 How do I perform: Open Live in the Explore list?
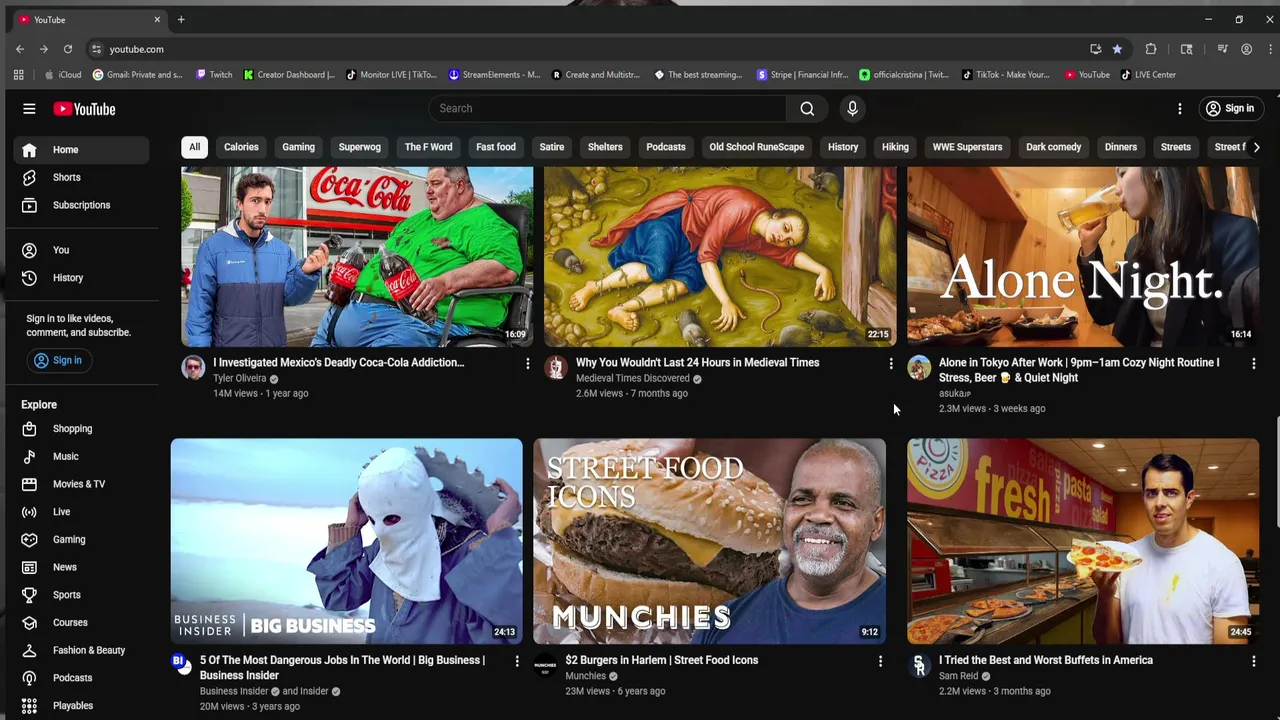[x=81, y=512]
